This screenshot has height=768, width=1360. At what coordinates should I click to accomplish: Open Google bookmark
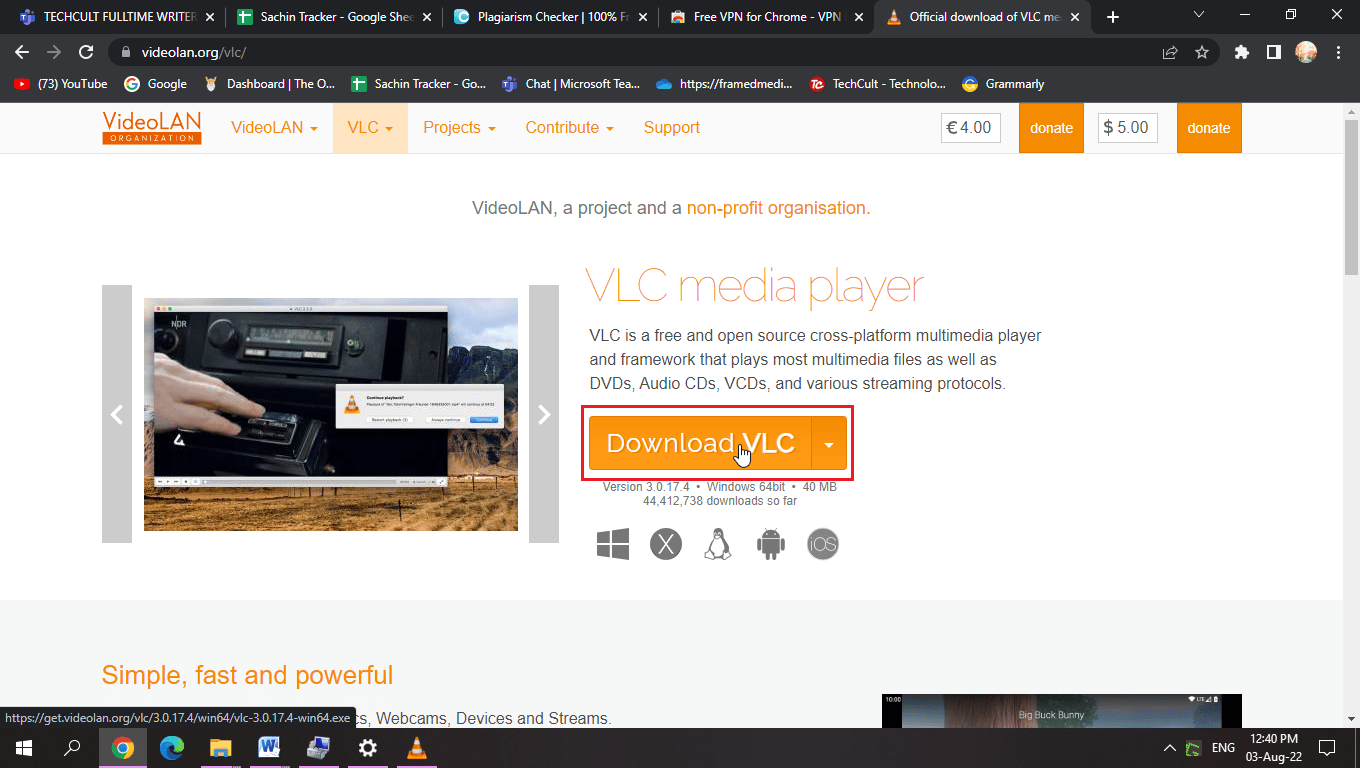tap(156, 84)
